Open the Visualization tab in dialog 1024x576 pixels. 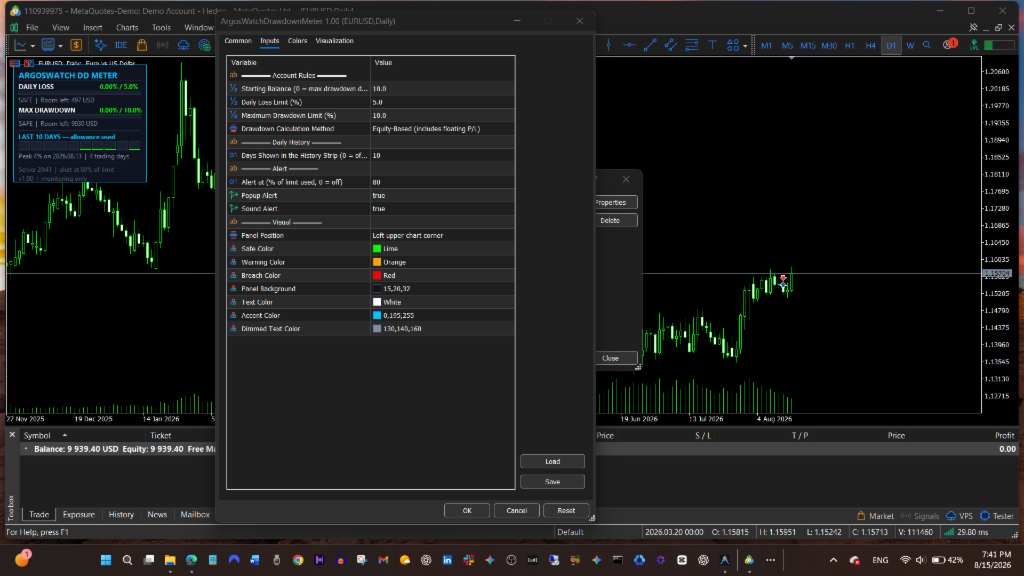click(x=334, y=41)
